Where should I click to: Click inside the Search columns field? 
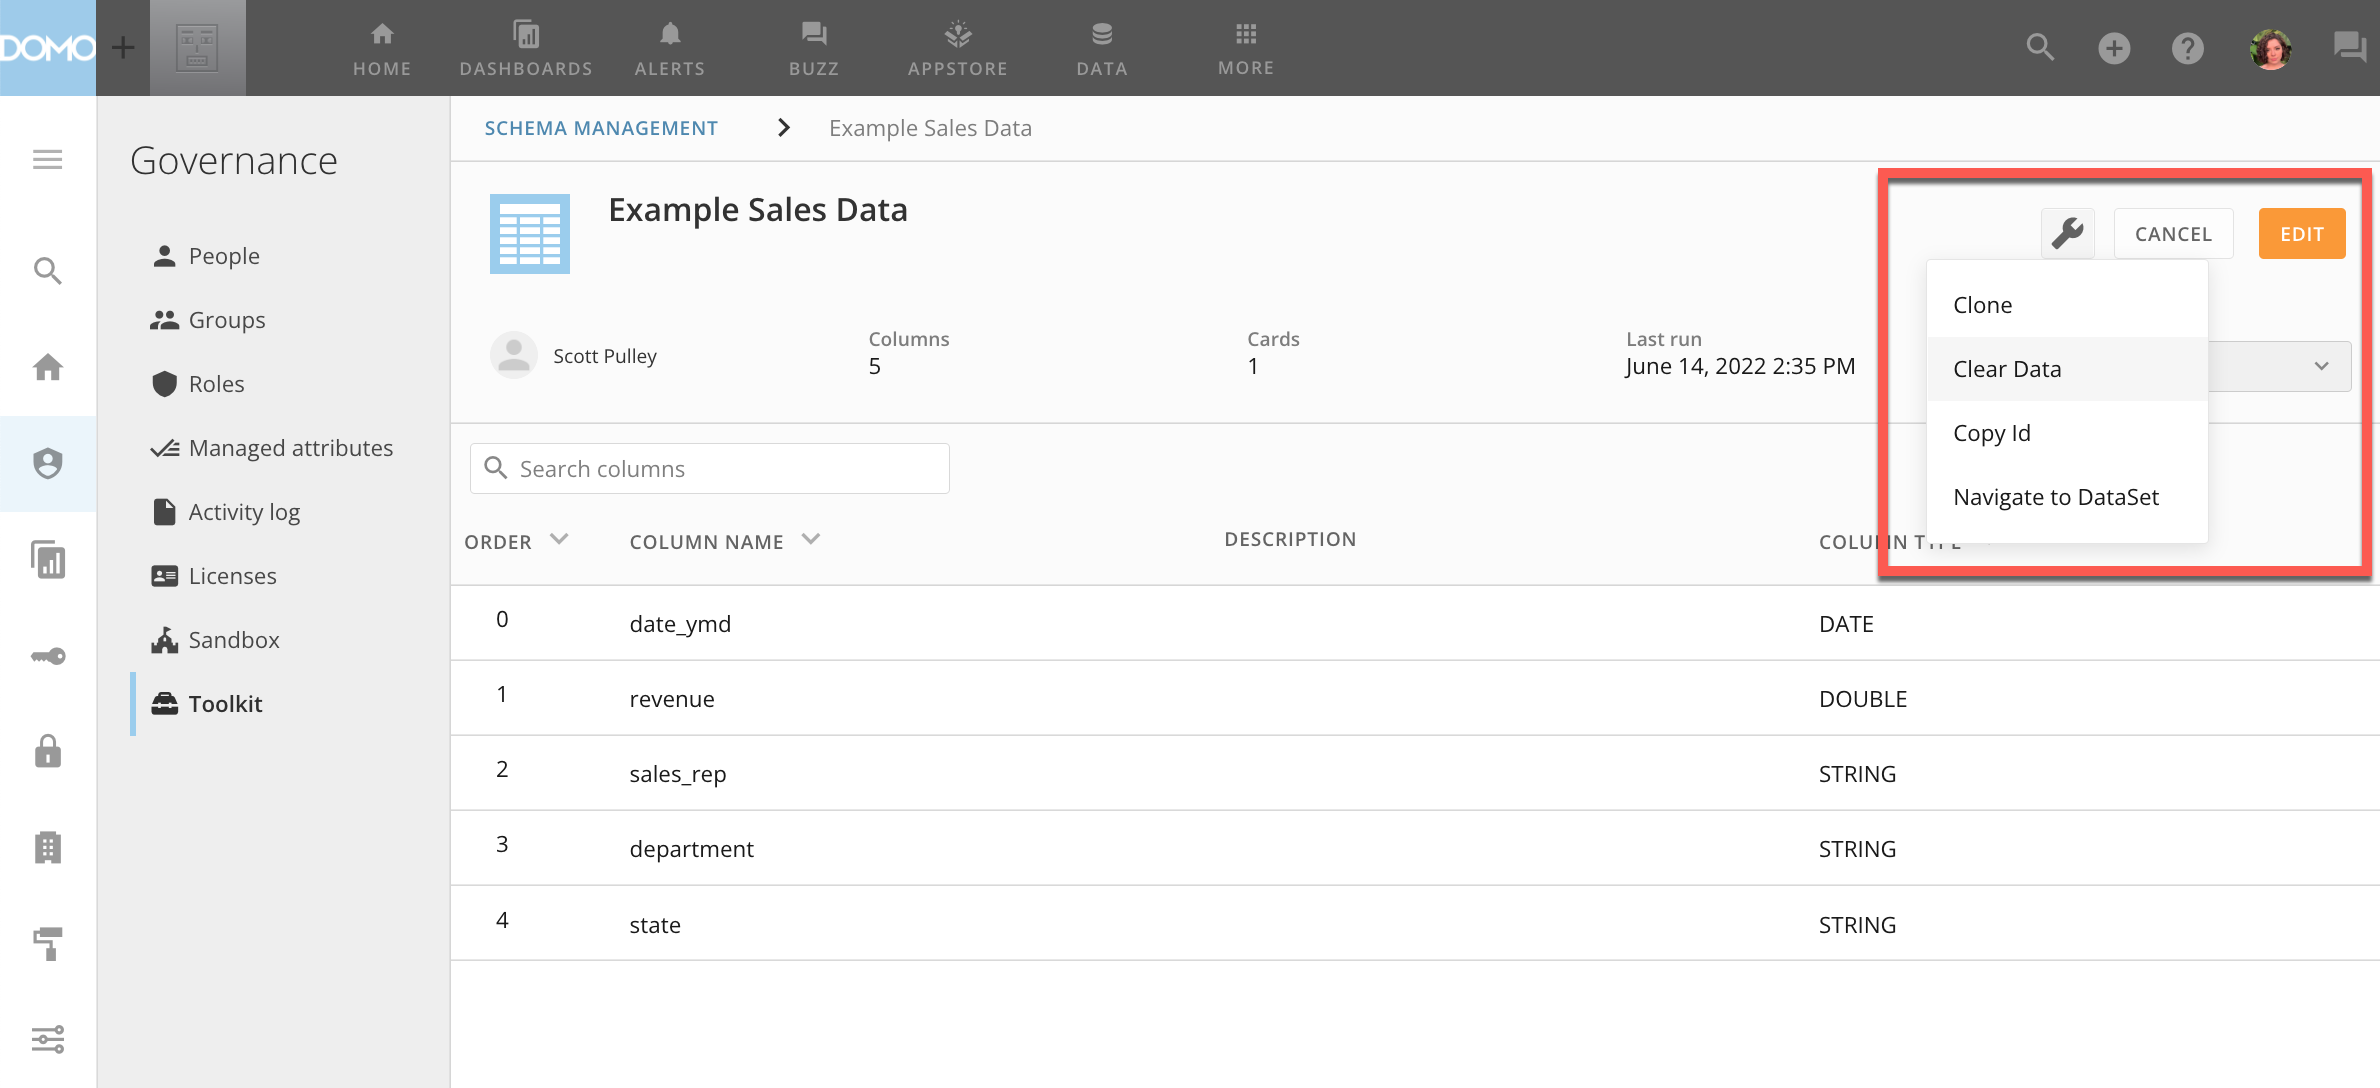709,468
